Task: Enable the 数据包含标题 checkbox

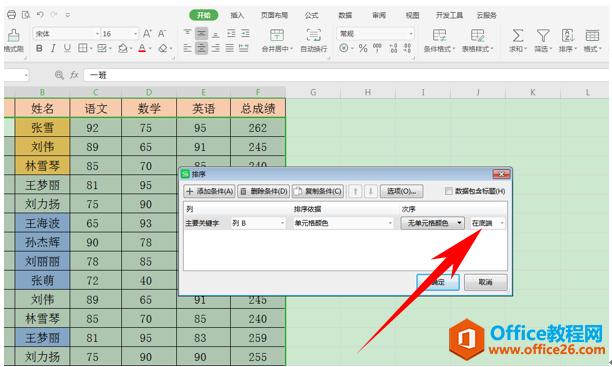Action: click(448, 191)
